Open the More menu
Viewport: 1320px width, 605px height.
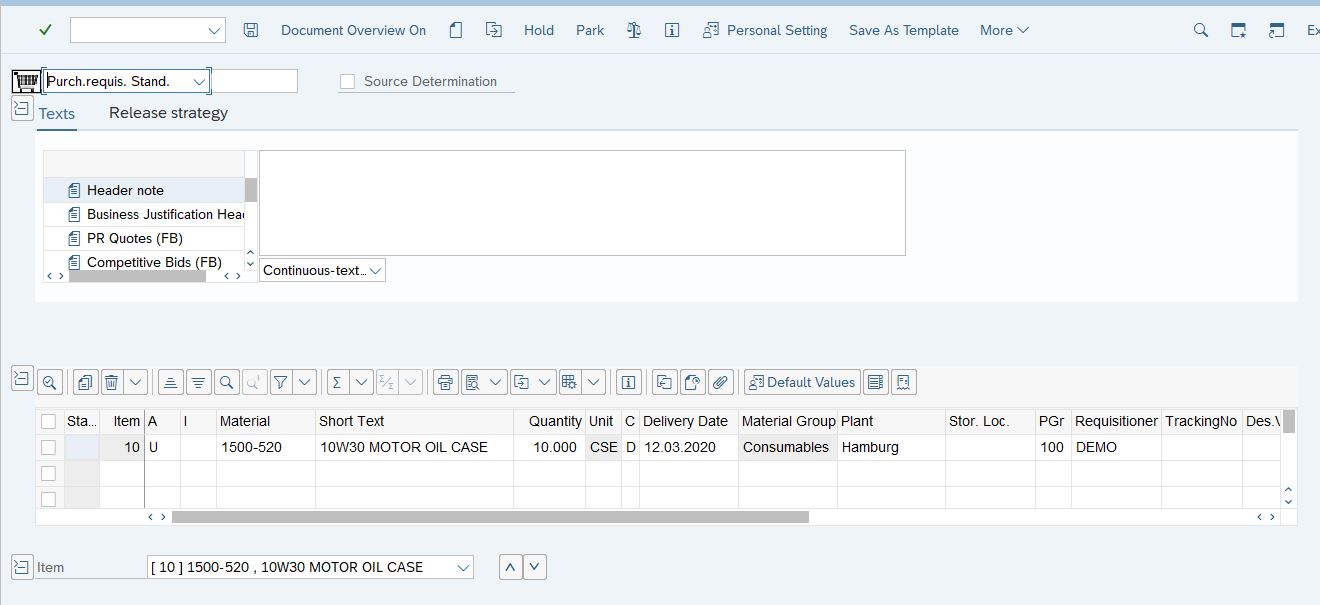pyautogui.click(x=1004, y=30)
